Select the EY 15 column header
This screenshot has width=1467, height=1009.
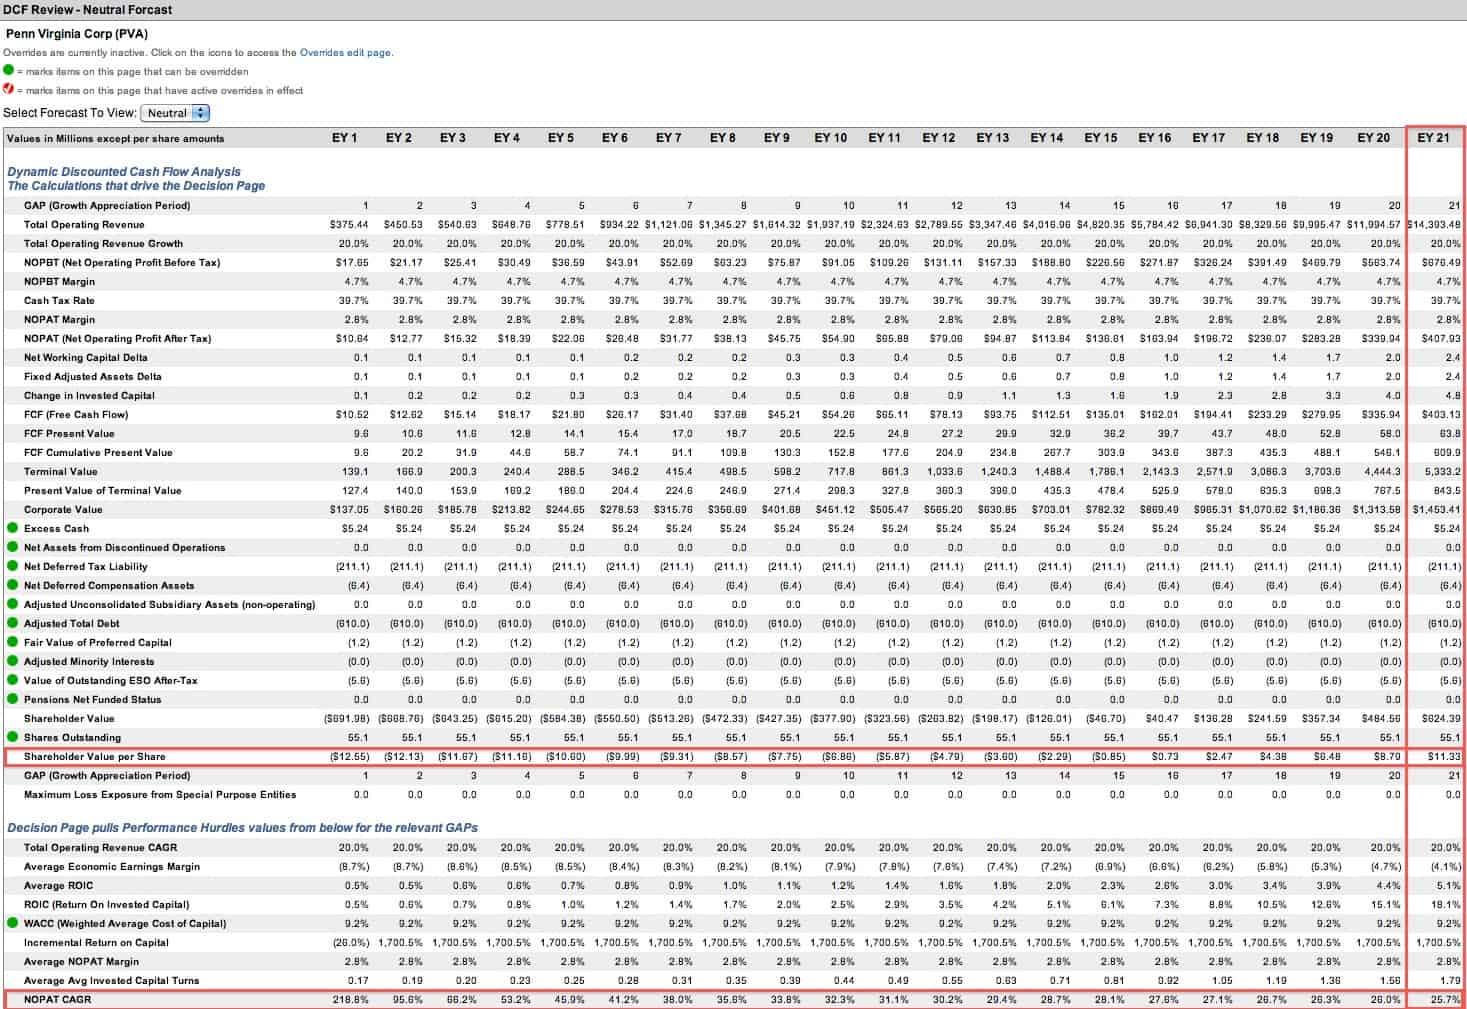[x=1101, y=138]
